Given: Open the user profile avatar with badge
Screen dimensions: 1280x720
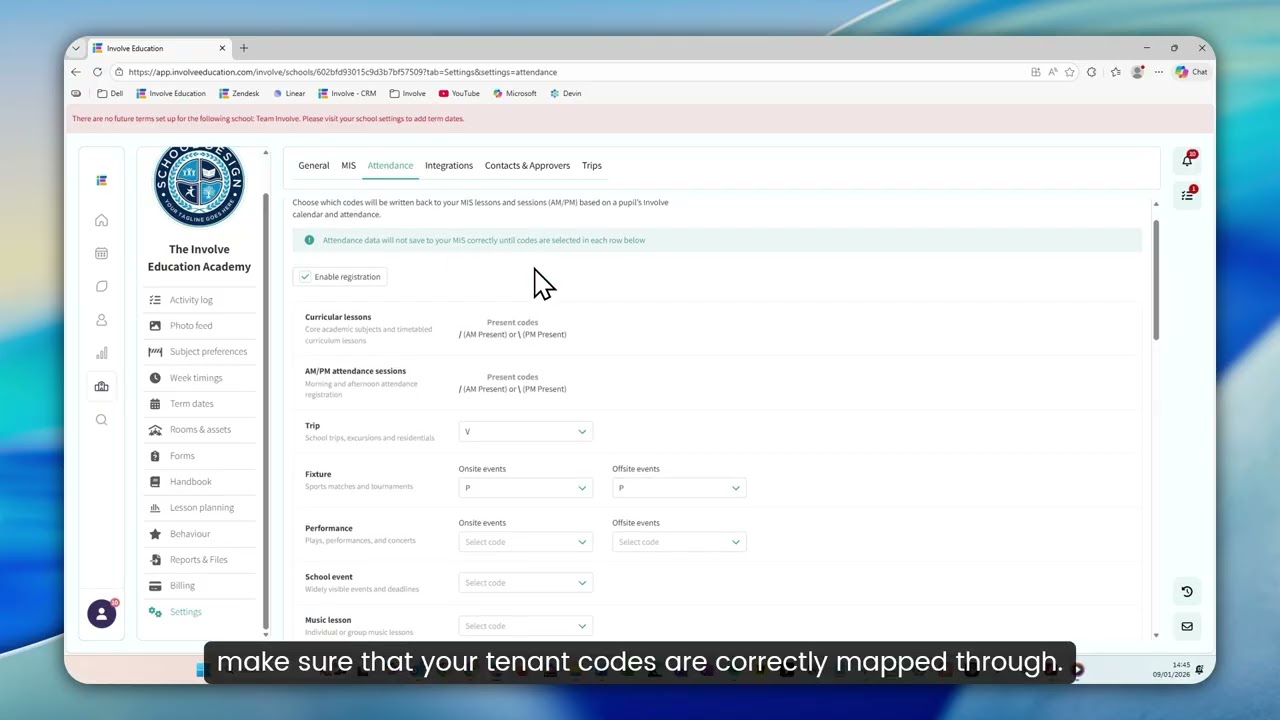Looking at the screenshot, I should tap(101, 613).
